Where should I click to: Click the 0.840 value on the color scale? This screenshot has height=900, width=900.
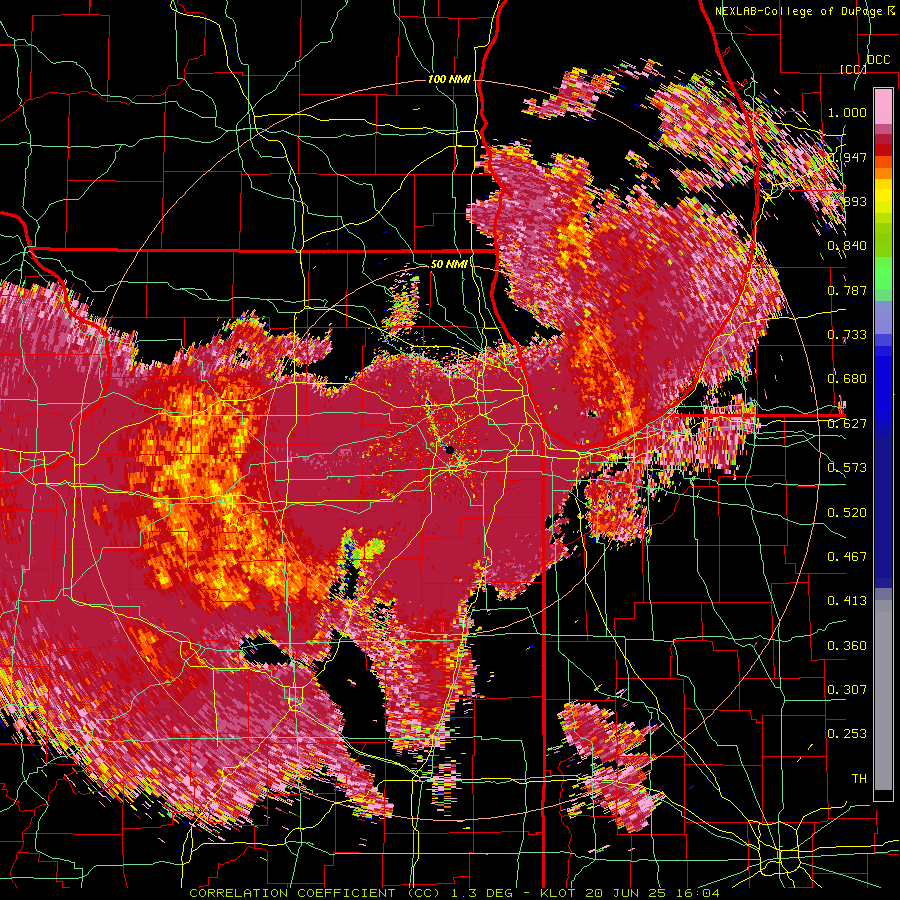click(847, 246)
